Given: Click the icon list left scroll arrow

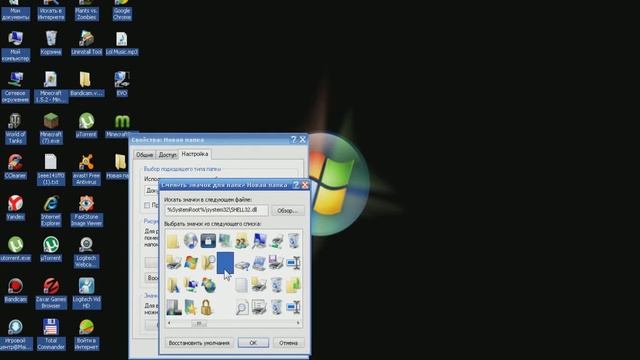Looking at the screenshot, I should 169,323.
